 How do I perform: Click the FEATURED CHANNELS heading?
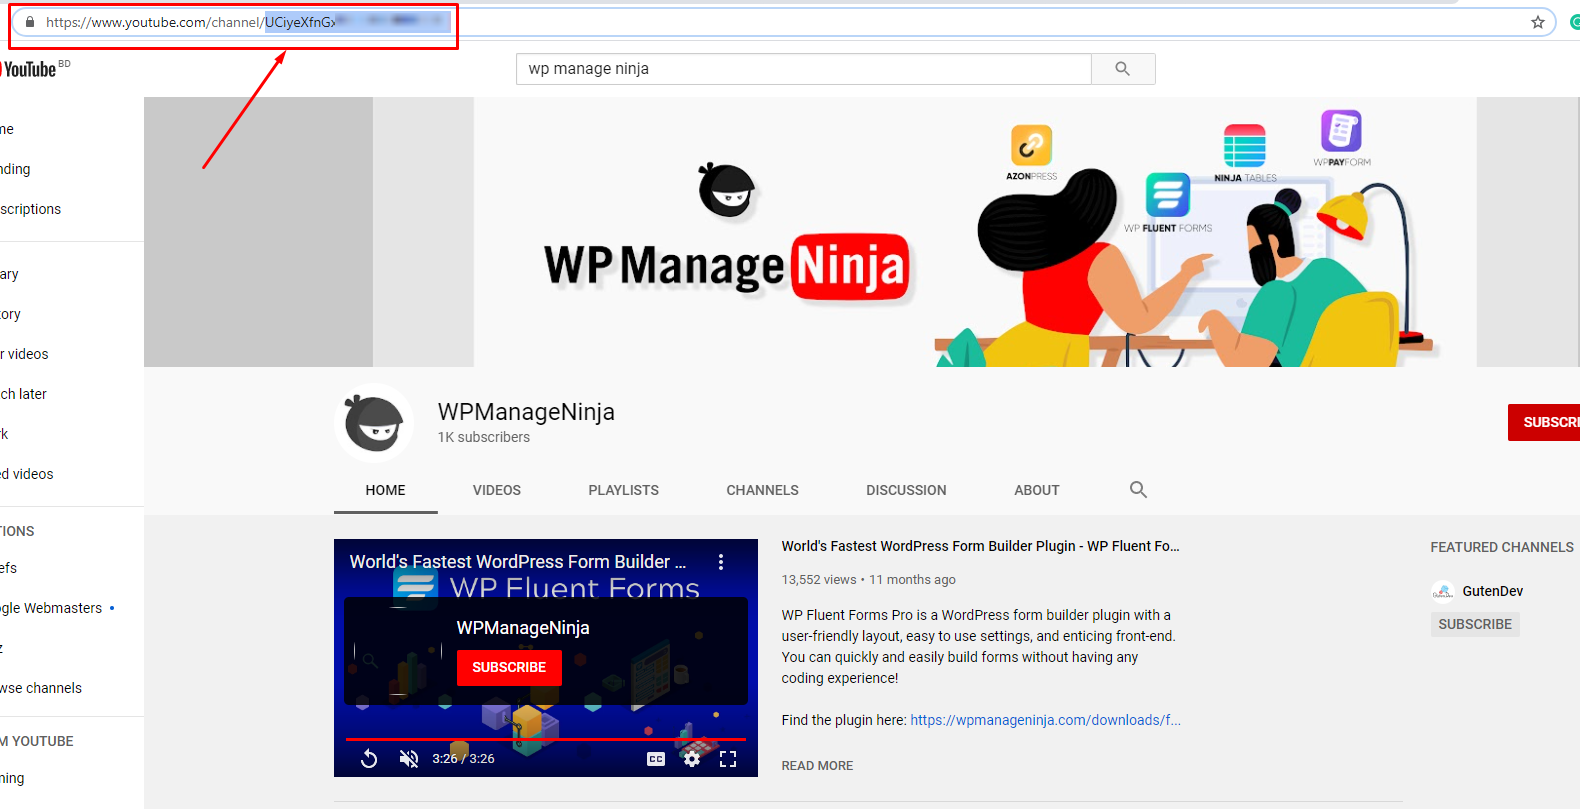1502,547
